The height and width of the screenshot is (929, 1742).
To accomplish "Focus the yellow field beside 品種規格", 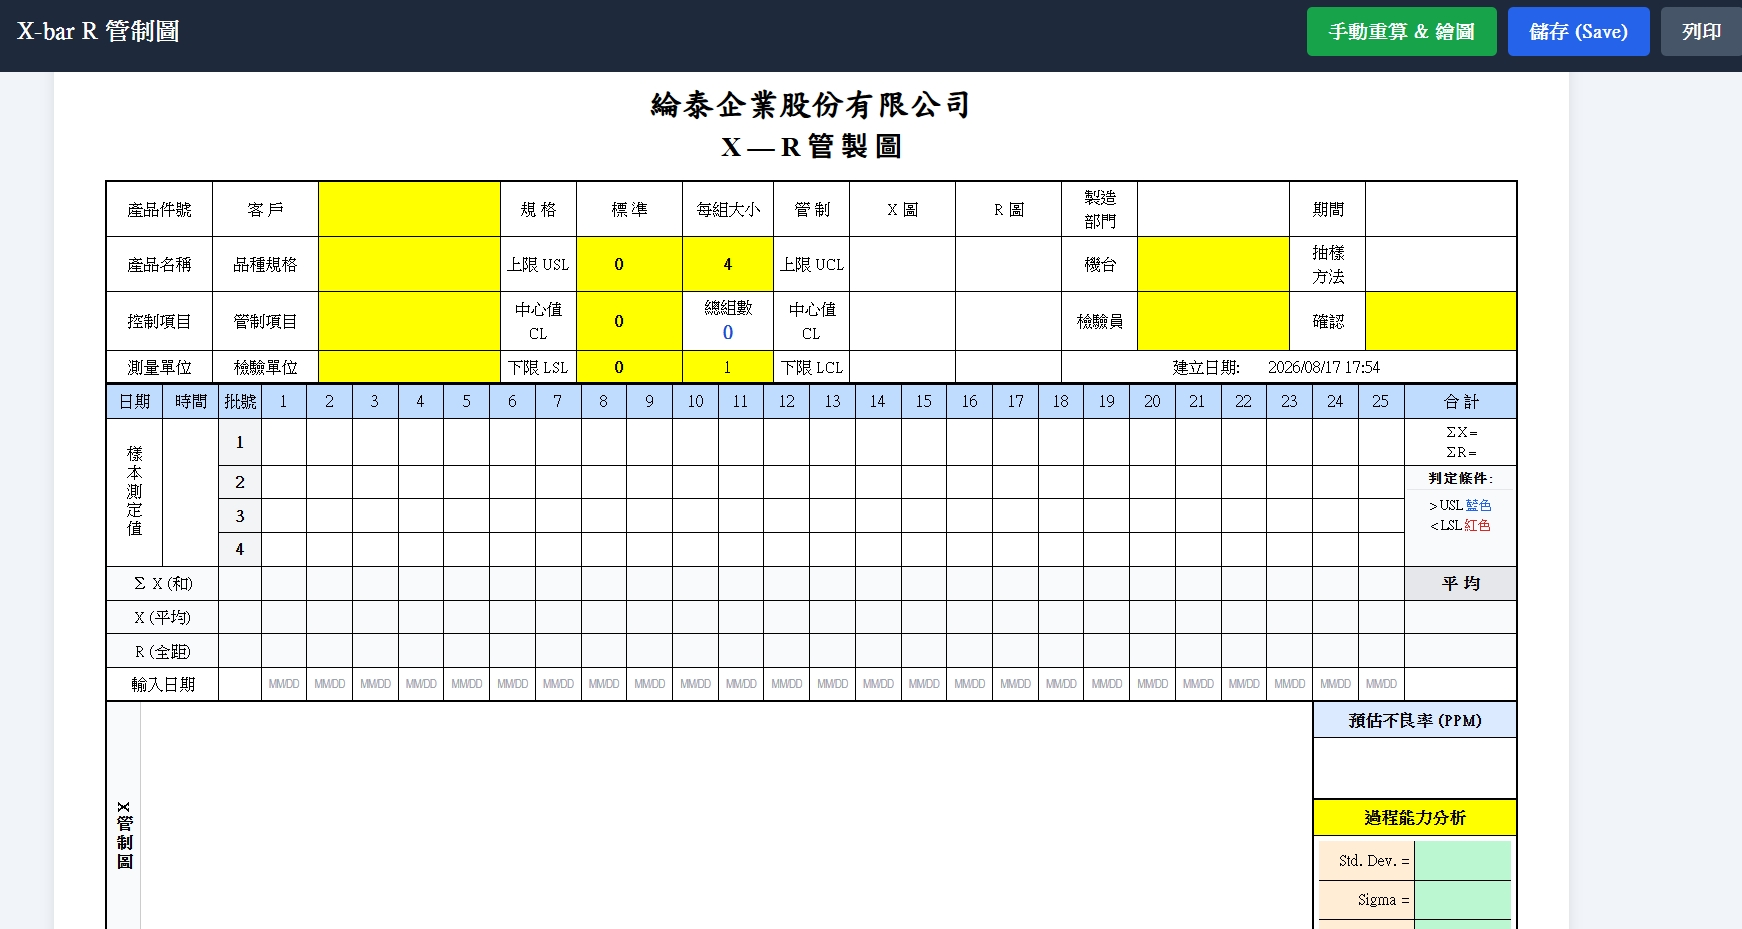I will [409, 264].
